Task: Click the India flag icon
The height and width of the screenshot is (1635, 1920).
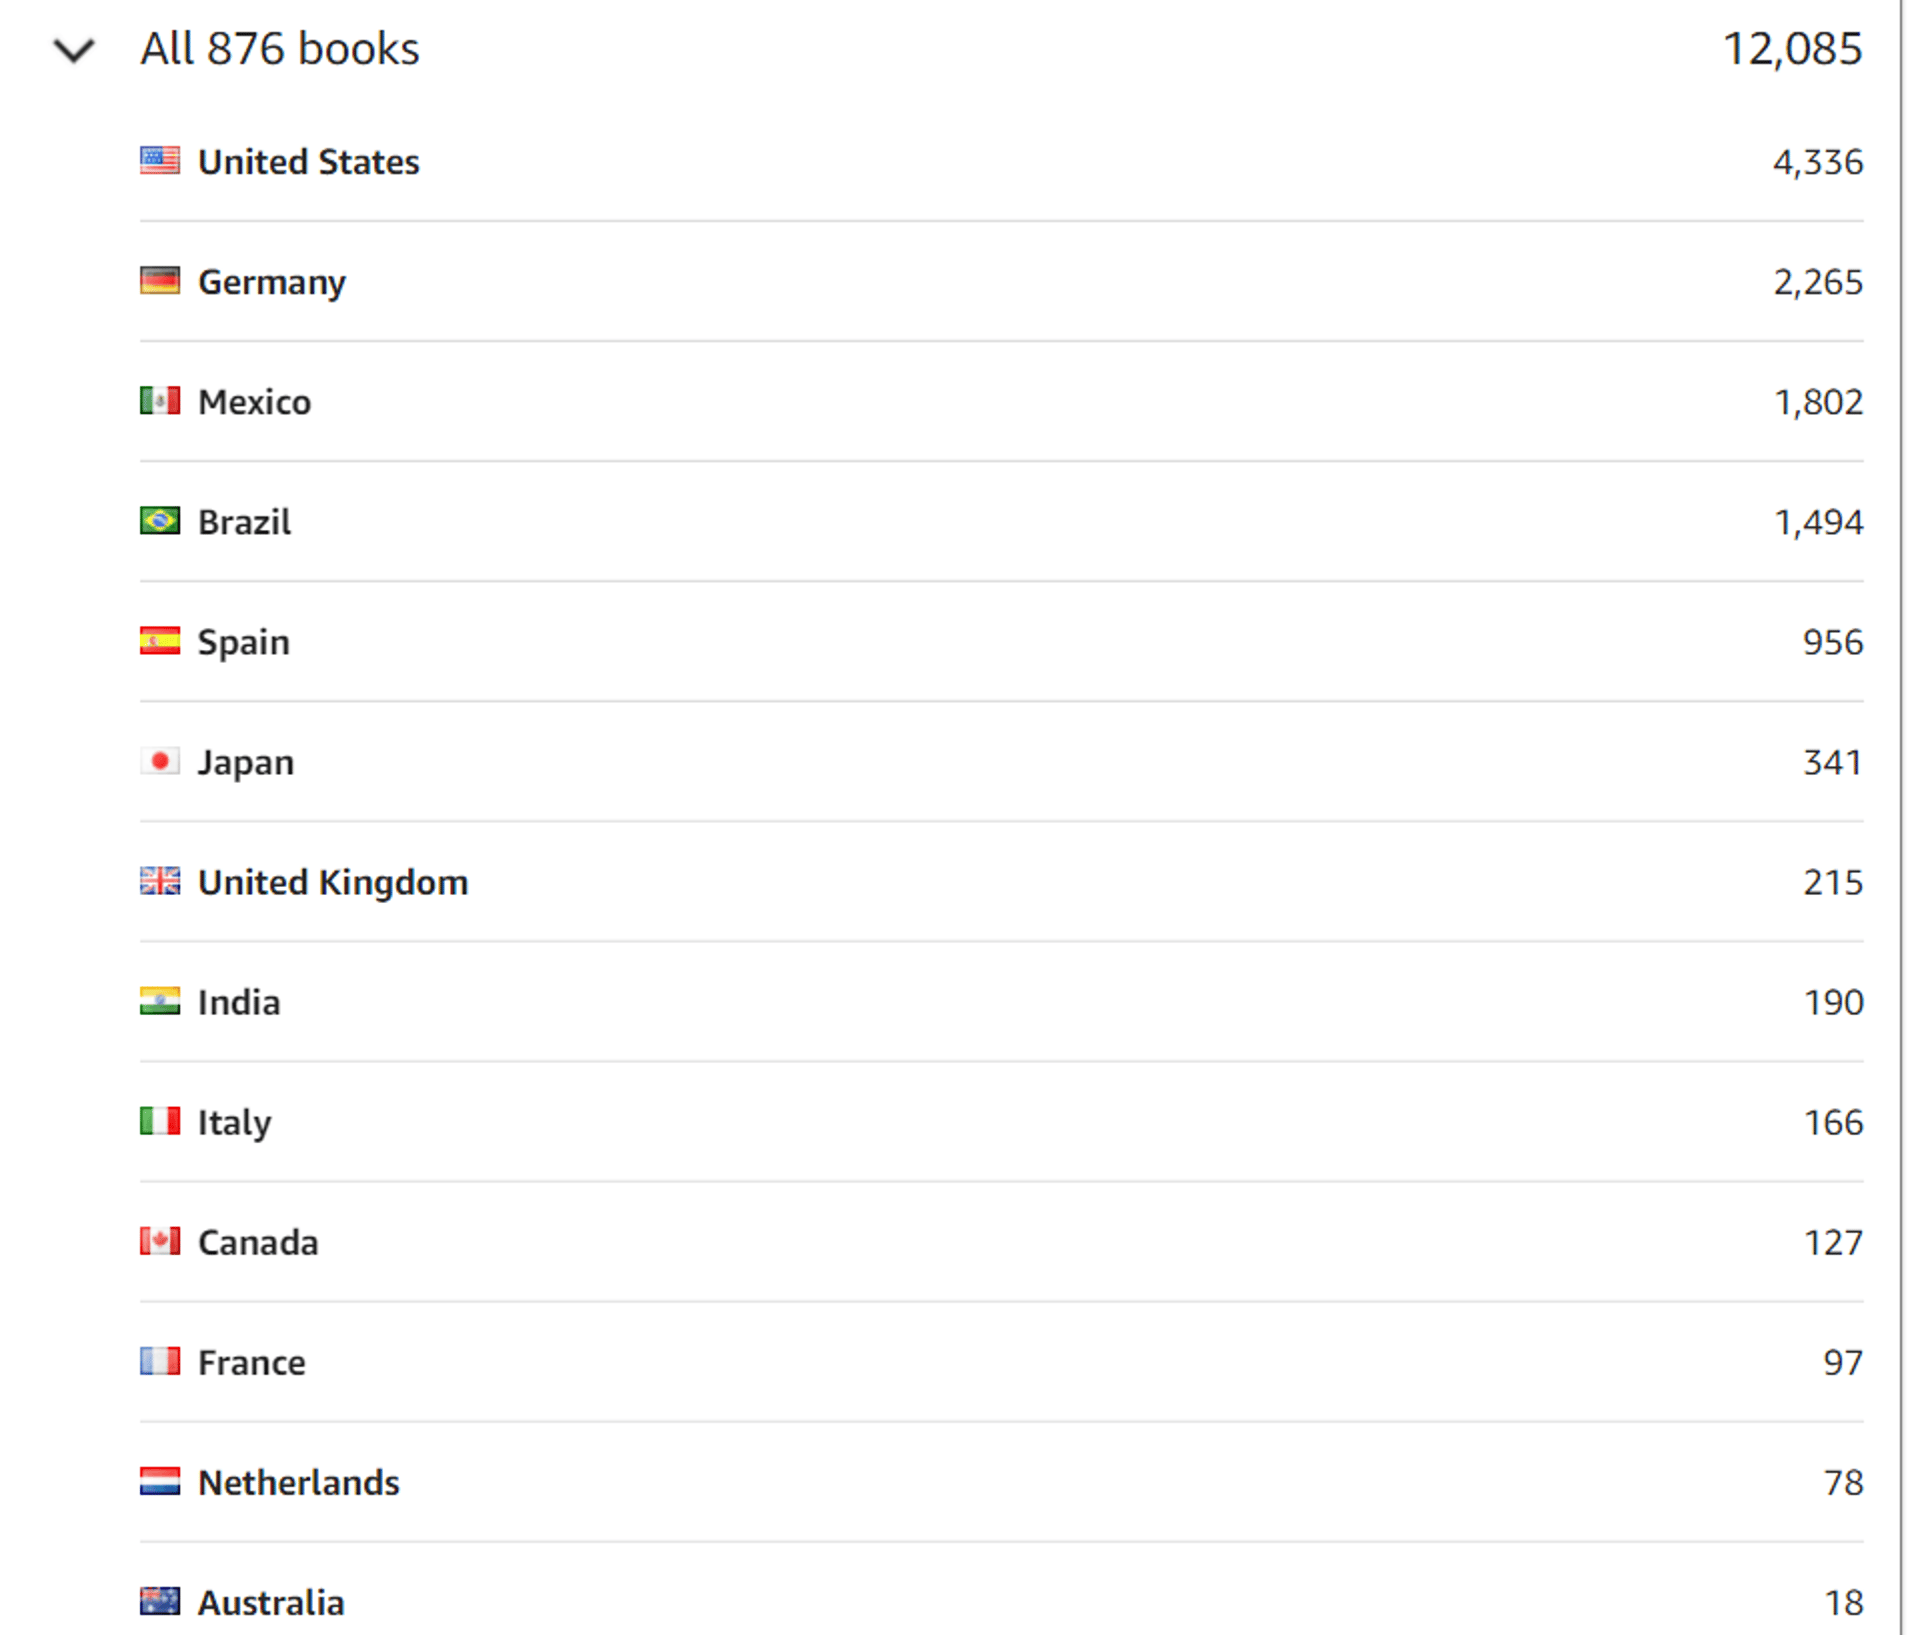Action: [160, 1001]
